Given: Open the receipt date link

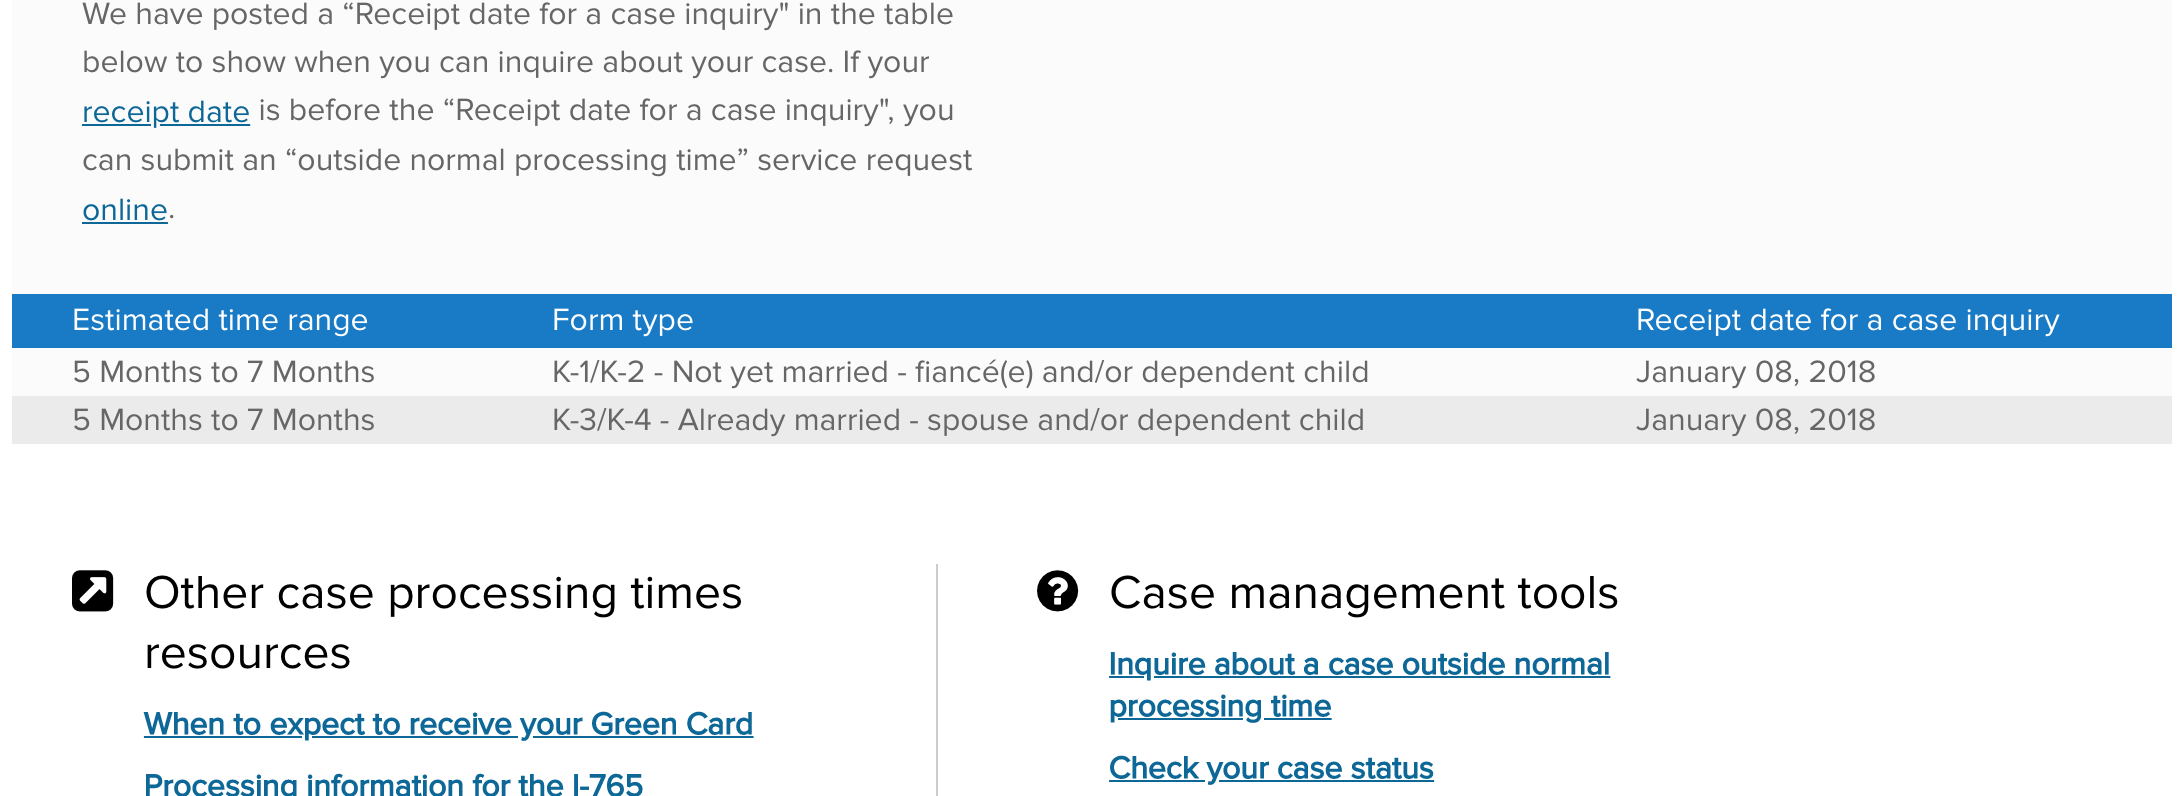Looking at the screenshot, I should pos(166,111).
